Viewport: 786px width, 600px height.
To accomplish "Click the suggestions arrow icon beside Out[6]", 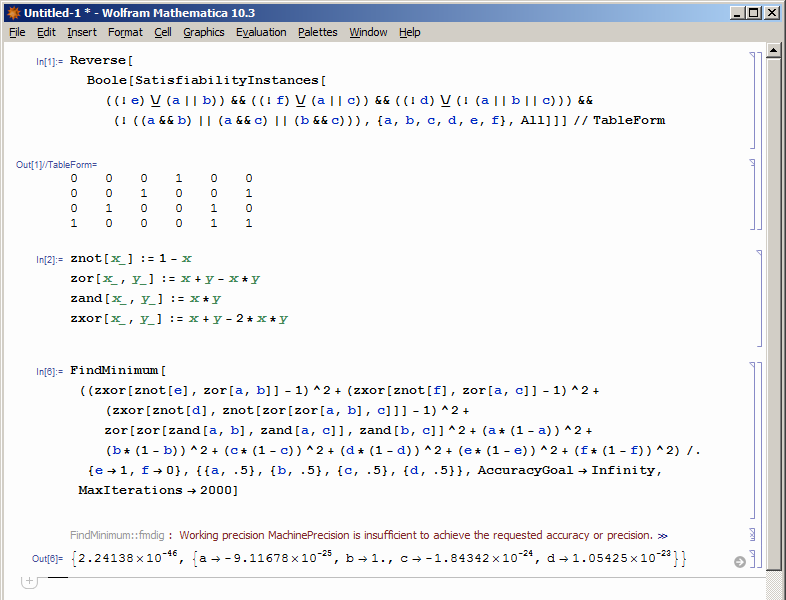I will coord(740,562).
